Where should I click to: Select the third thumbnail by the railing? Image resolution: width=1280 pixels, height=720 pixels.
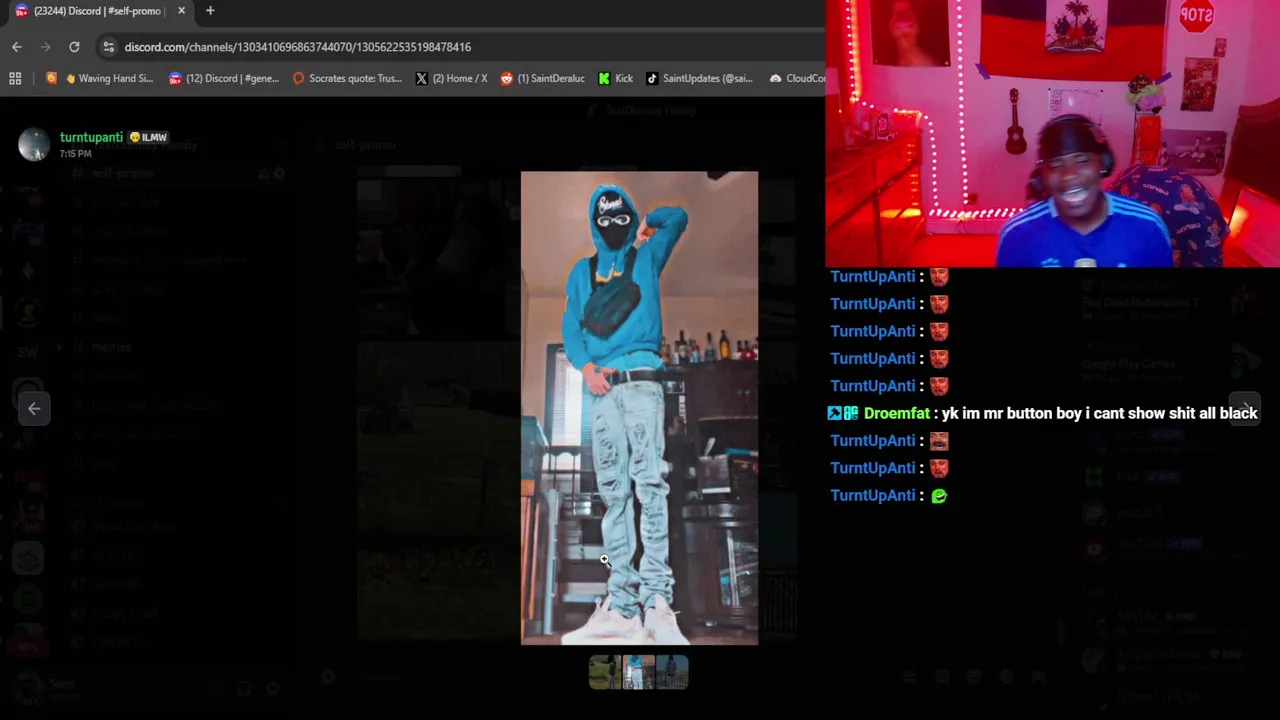672,672
